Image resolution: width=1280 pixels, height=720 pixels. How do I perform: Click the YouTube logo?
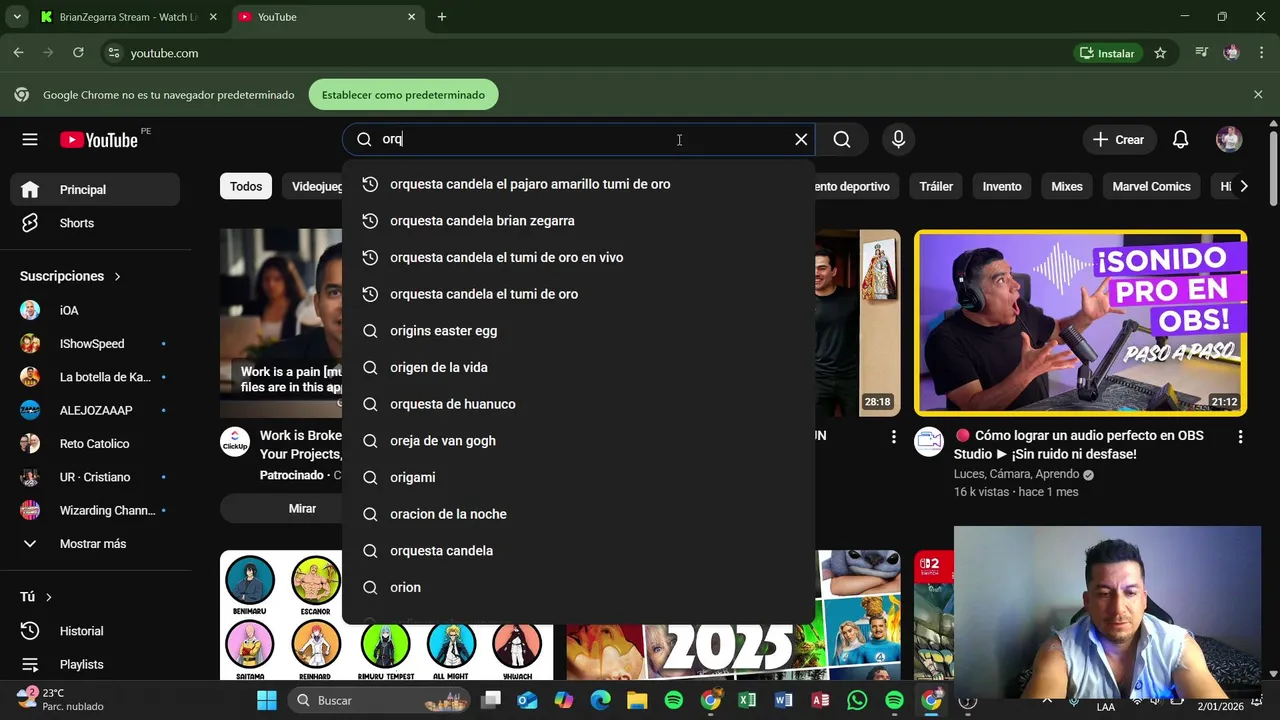99,140
